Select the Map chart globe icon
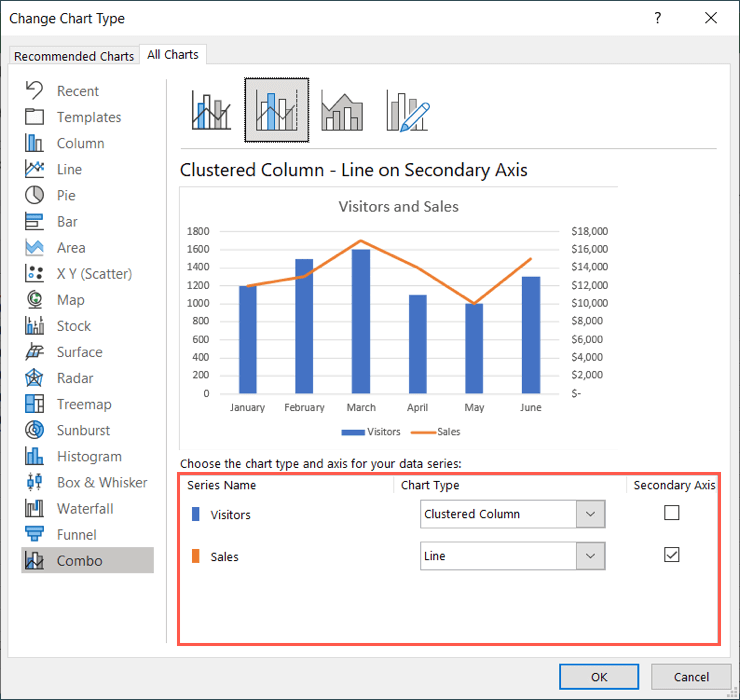 pos(34,299)
